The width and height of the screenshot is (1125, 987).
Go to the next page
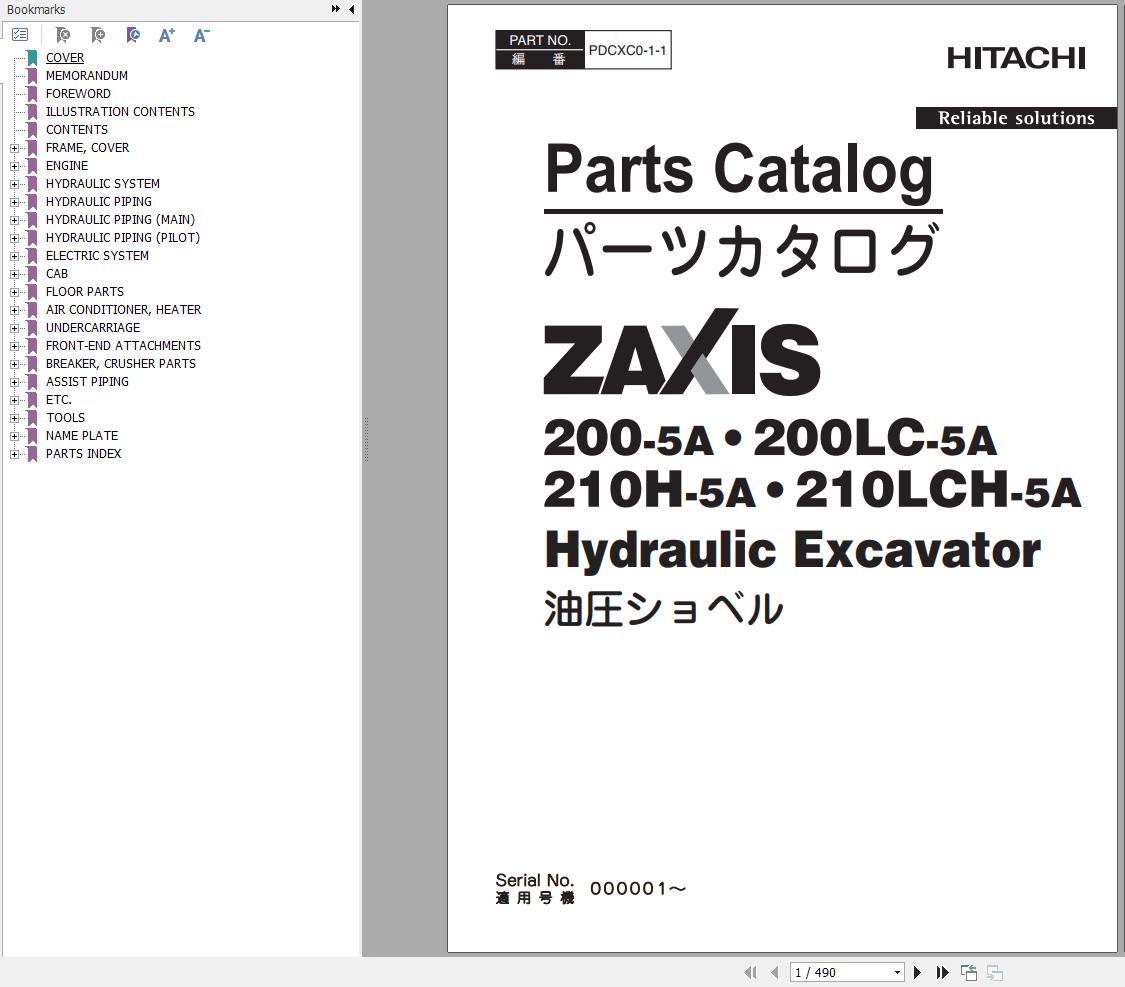tap(917, 973)
